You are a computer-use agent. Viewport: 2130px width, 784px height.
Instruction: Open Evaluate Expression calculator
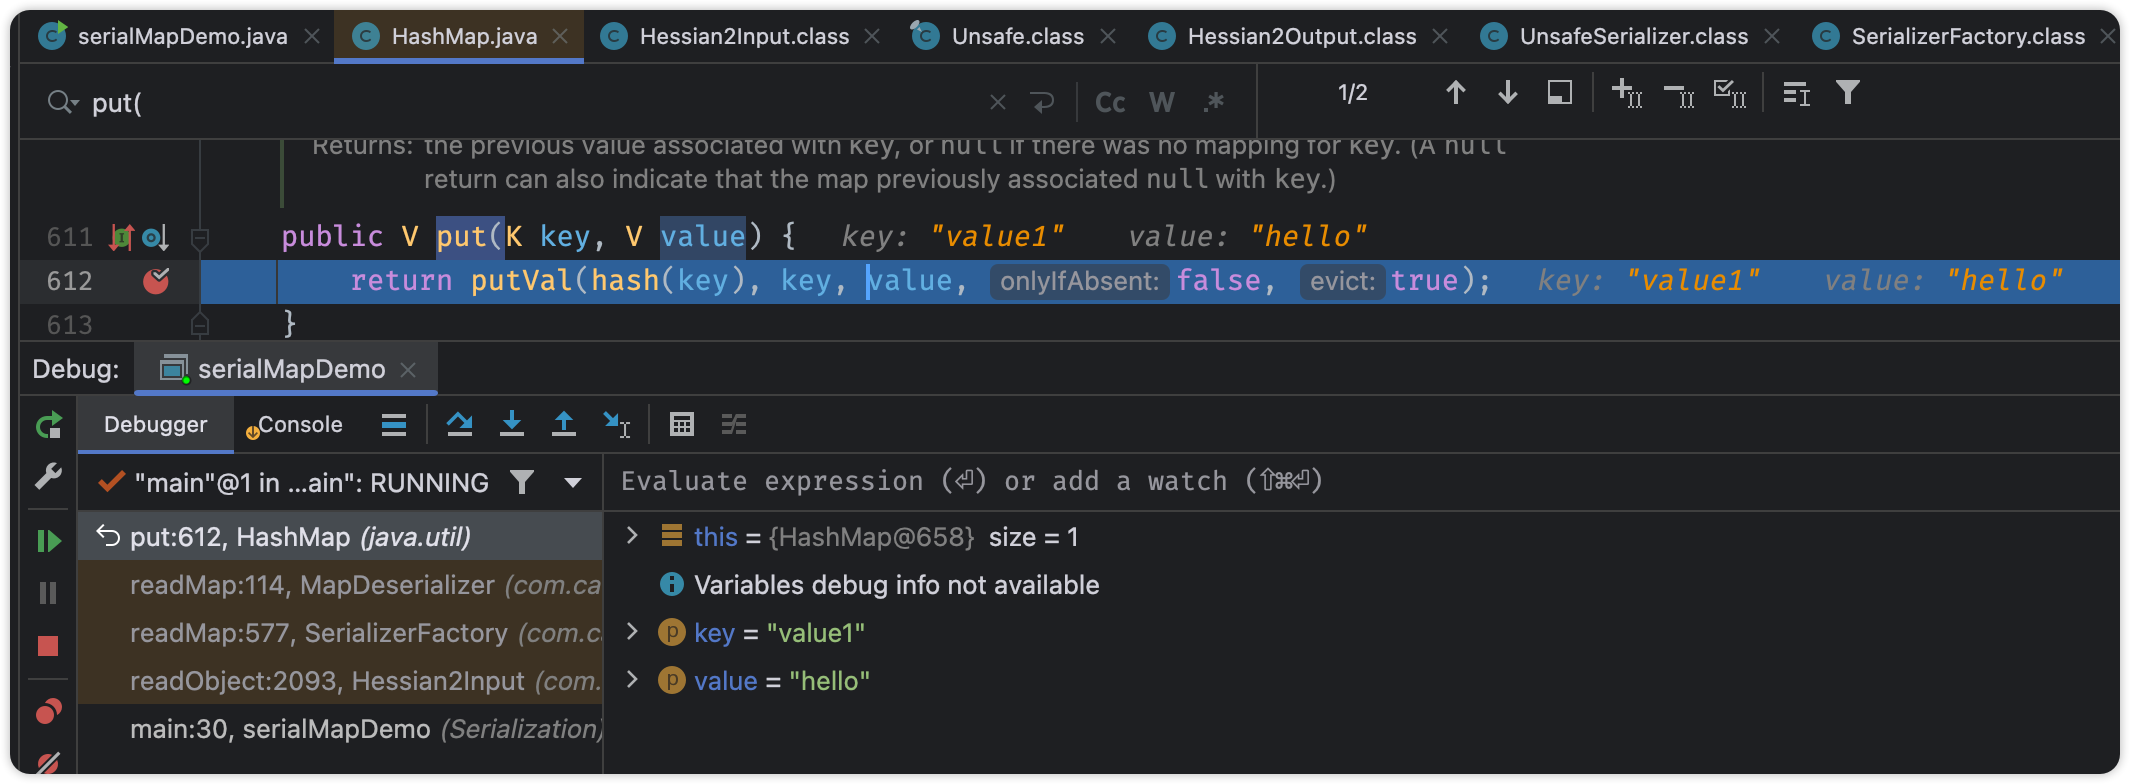pos(682,425)
